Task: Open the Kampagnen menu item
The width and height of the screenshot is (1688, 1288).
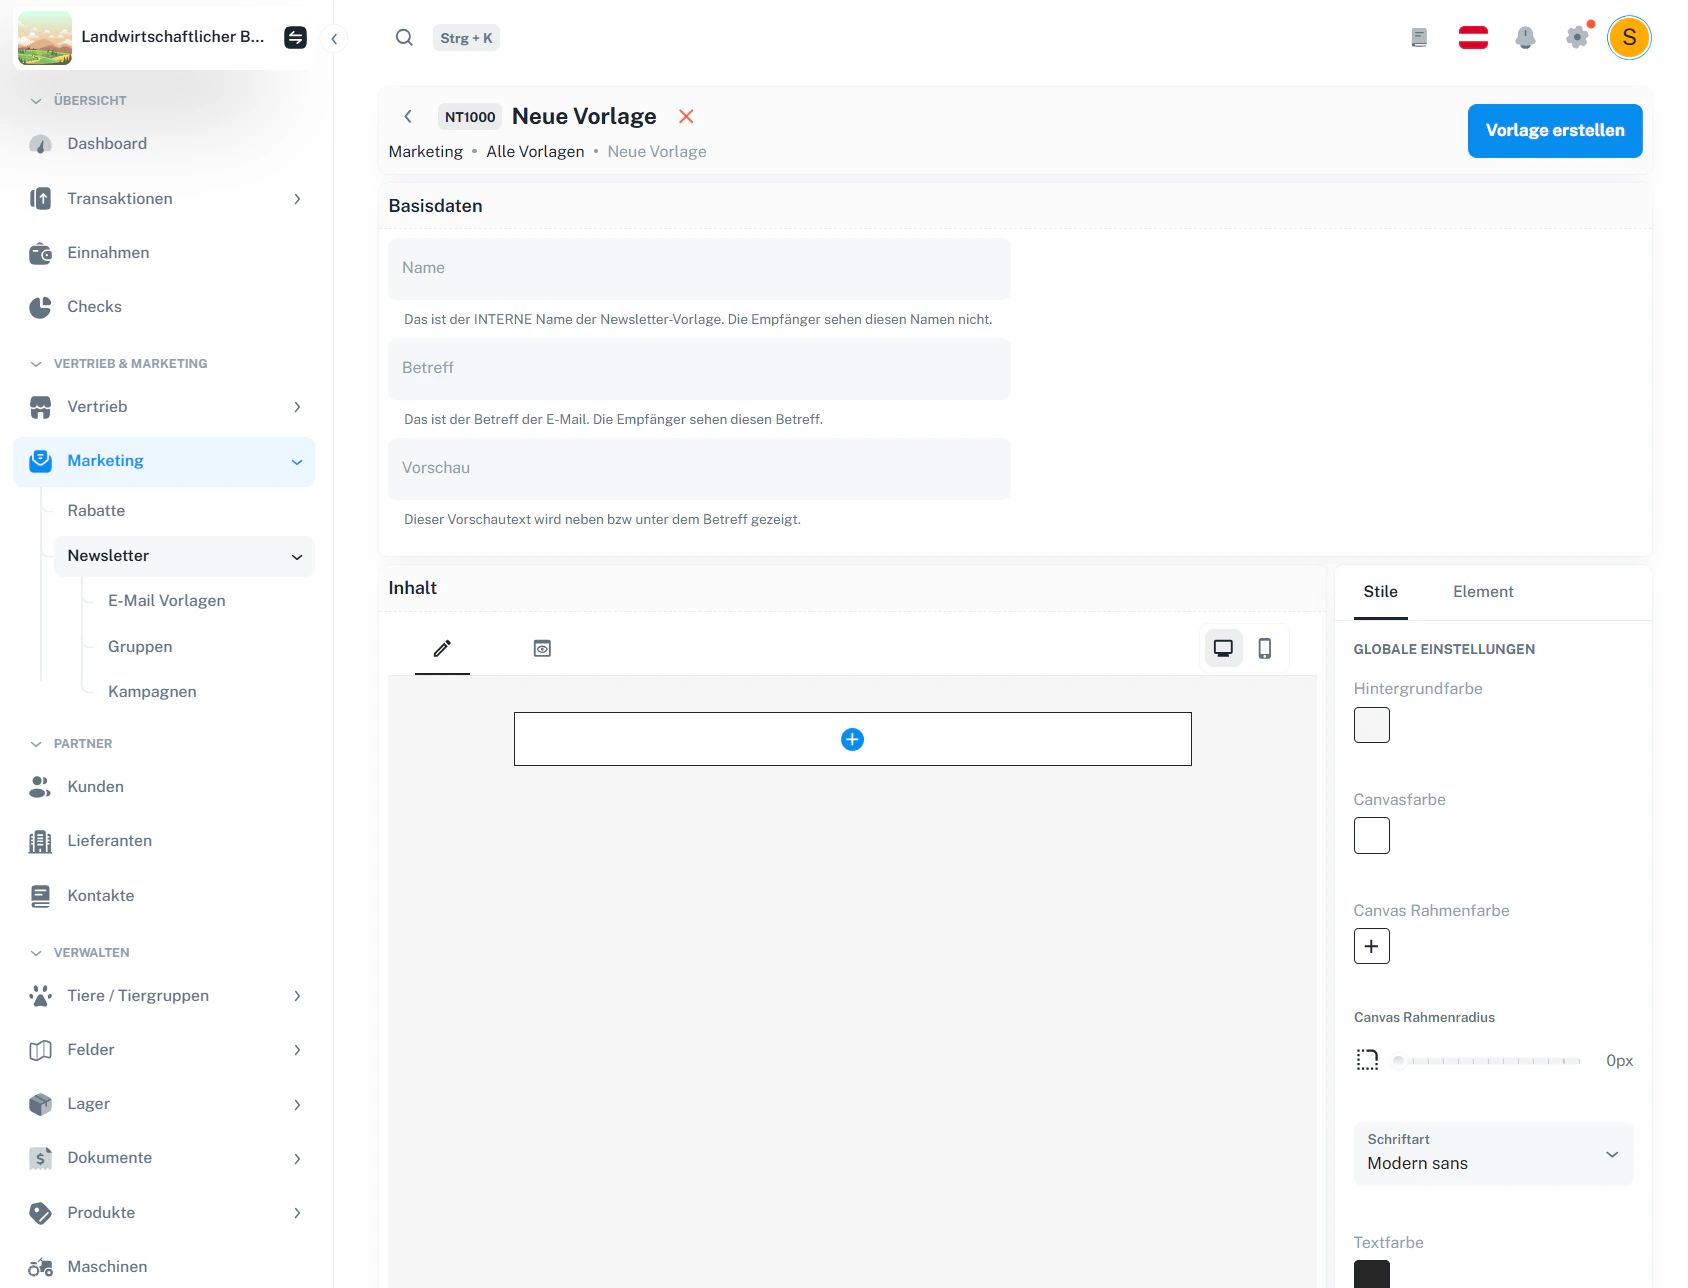Action: coord(152,691)
